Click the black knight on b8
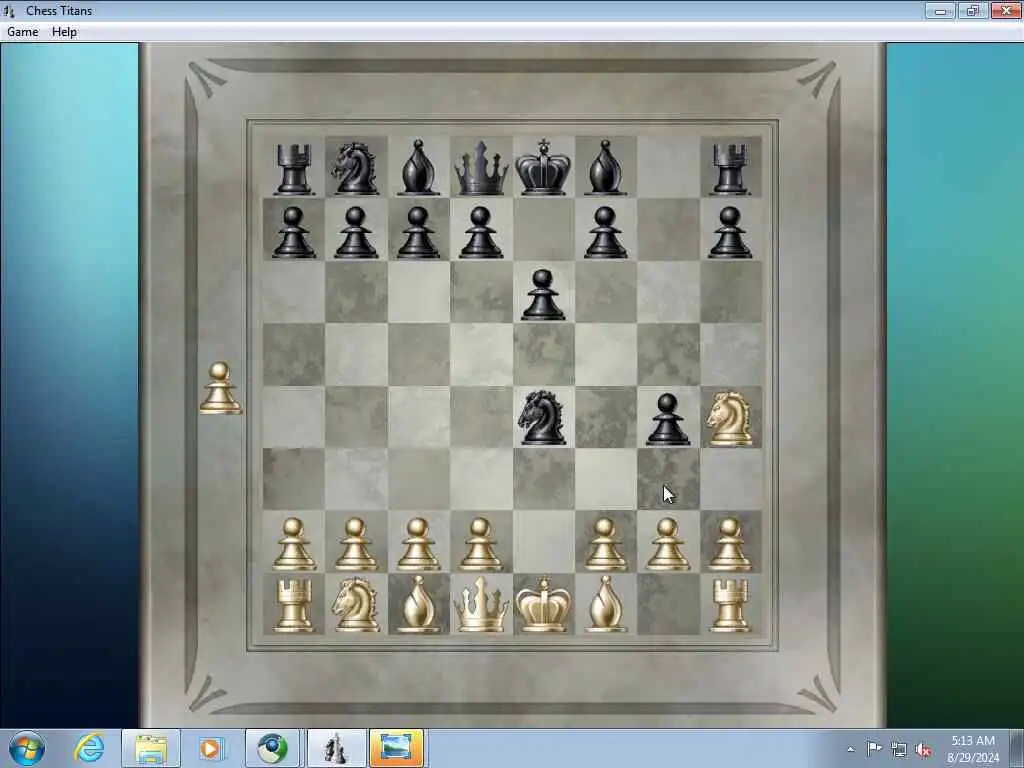 [355, 168]
